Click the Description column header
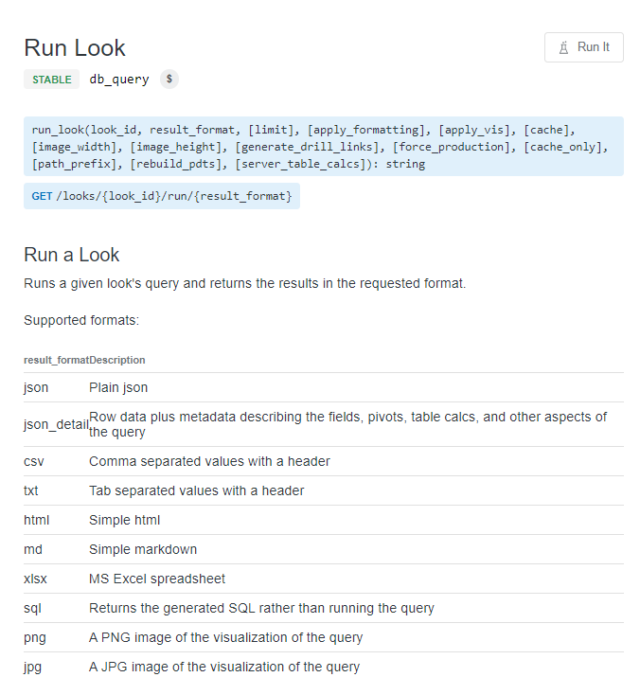Screen dimensions: 640x695 (x=117, y=359)
